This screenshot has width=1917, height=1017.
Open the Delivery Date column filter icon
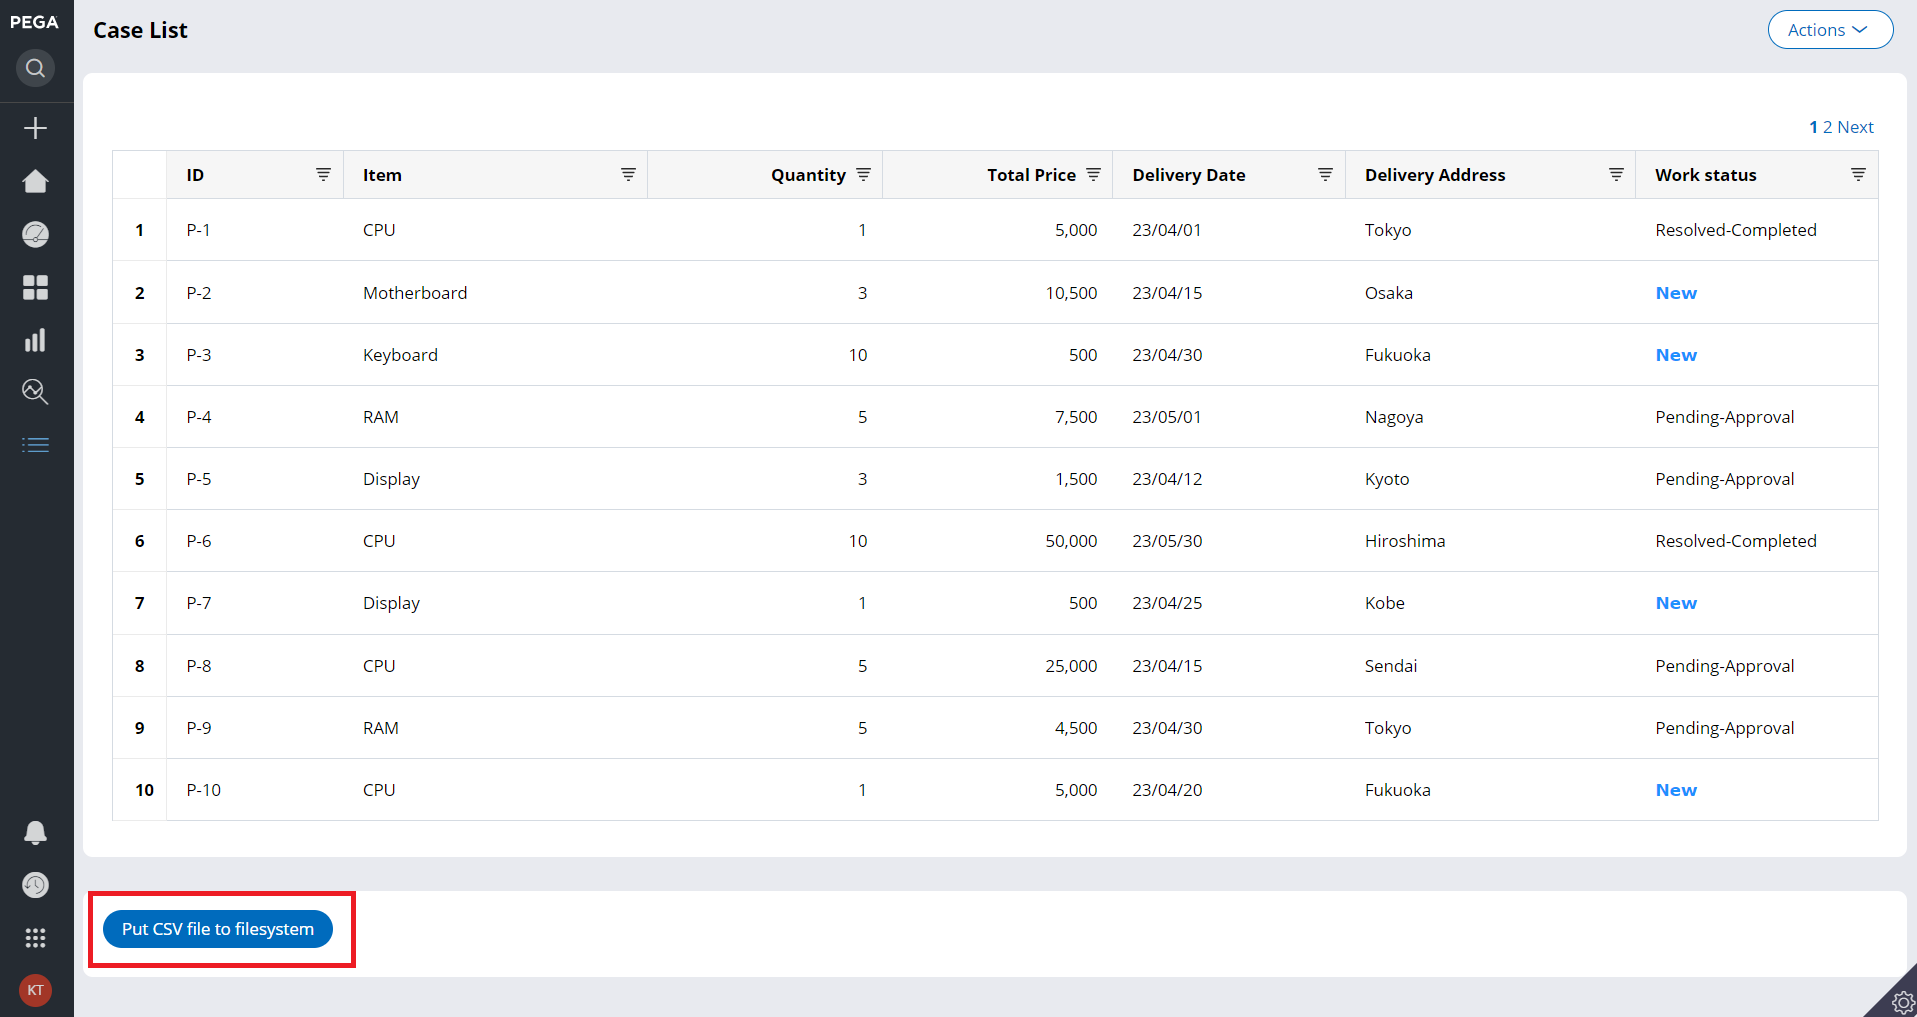(x=1325, y=174)
